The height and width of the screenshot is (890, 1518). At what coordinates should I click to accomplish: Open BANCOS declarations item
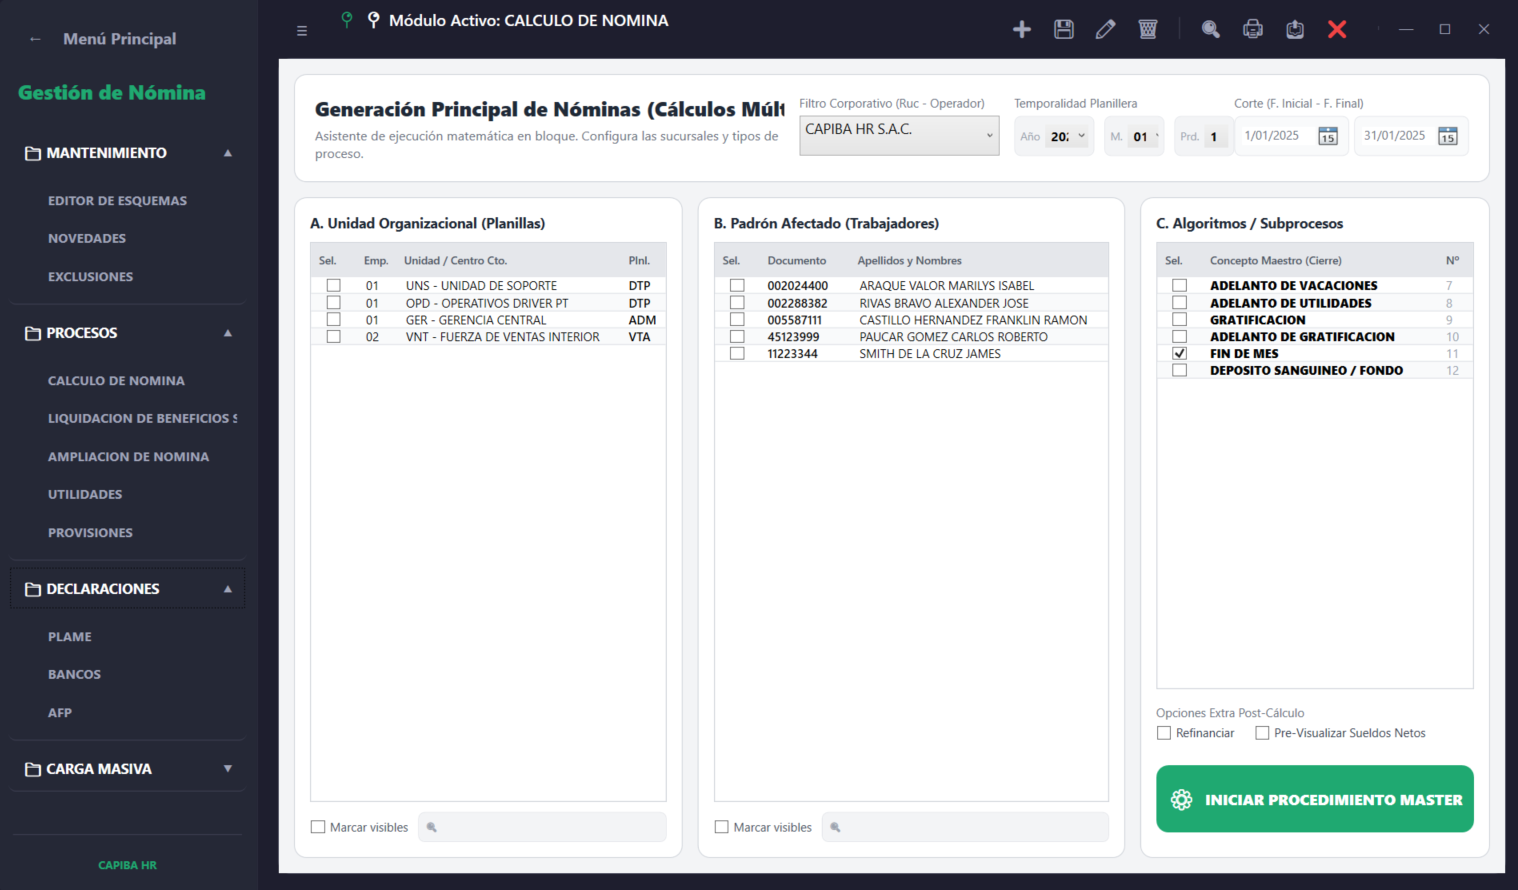pos(74,675)
